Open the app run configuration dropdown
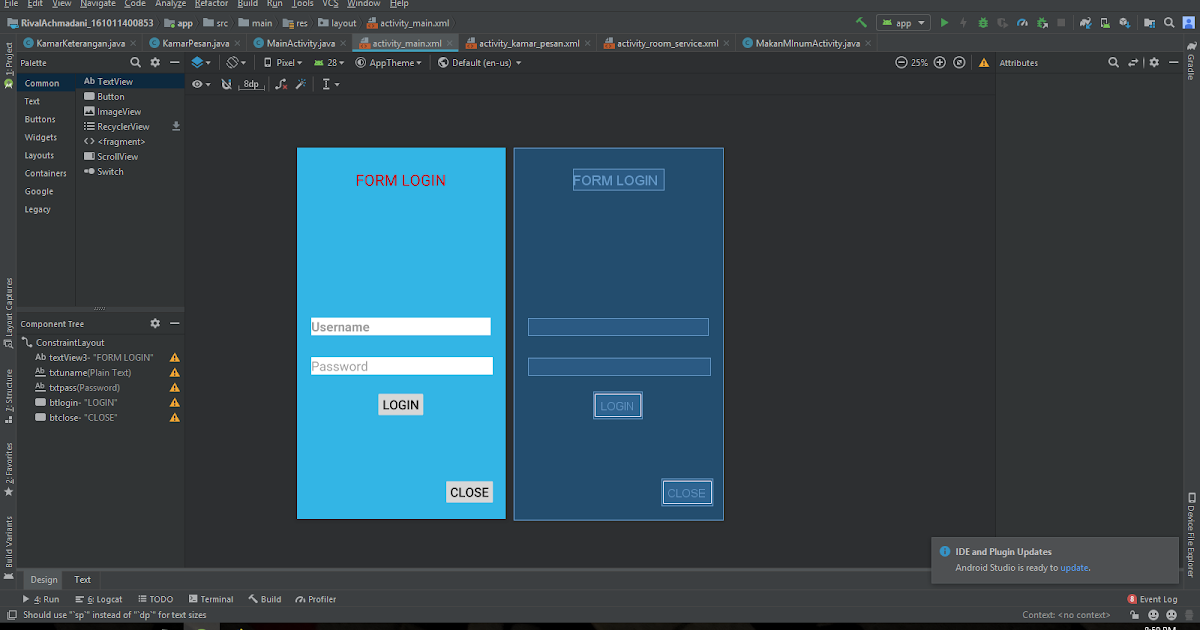The height and width of the screenshot is (630, 1200). [x=903, y=22]
